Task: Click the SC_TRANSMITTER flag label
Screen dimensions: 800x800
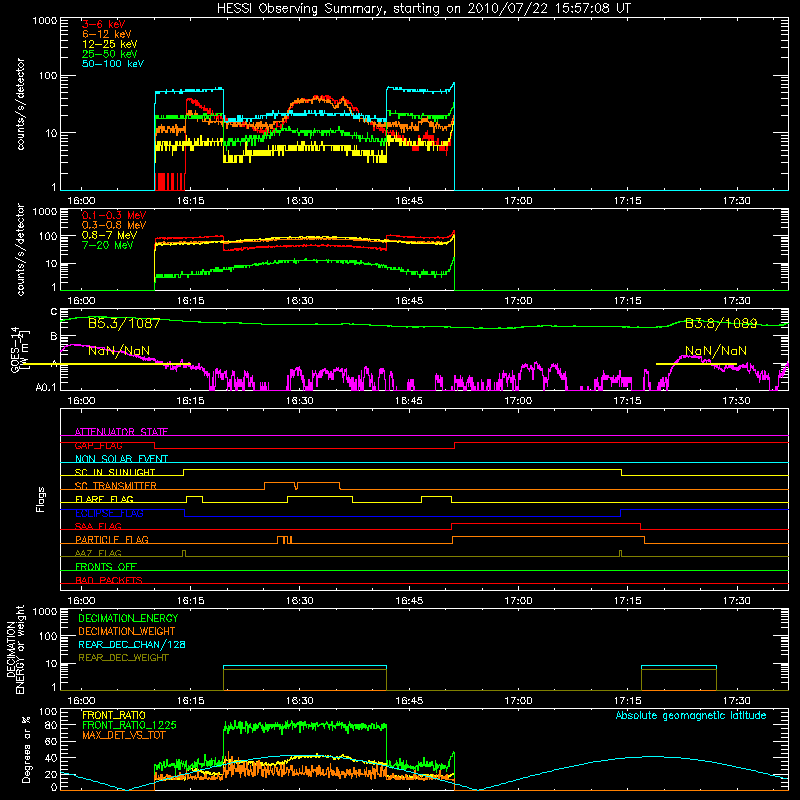Action: pos(116,486)
